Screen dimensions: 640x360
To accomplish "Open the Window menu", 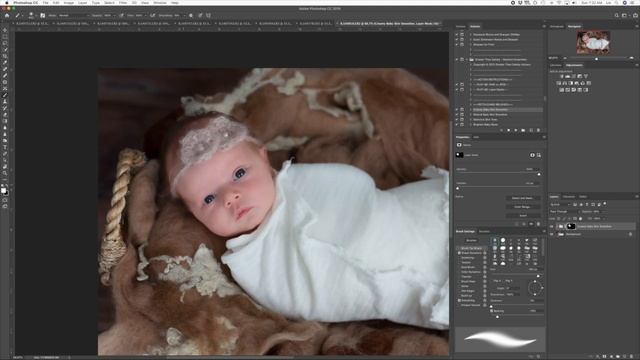I will click(160, 2).
